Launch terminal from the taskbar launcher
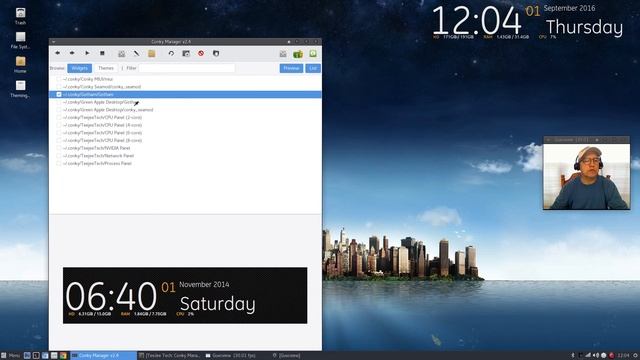The width and height of the screenshot is (640, 360). click(36, 356)
